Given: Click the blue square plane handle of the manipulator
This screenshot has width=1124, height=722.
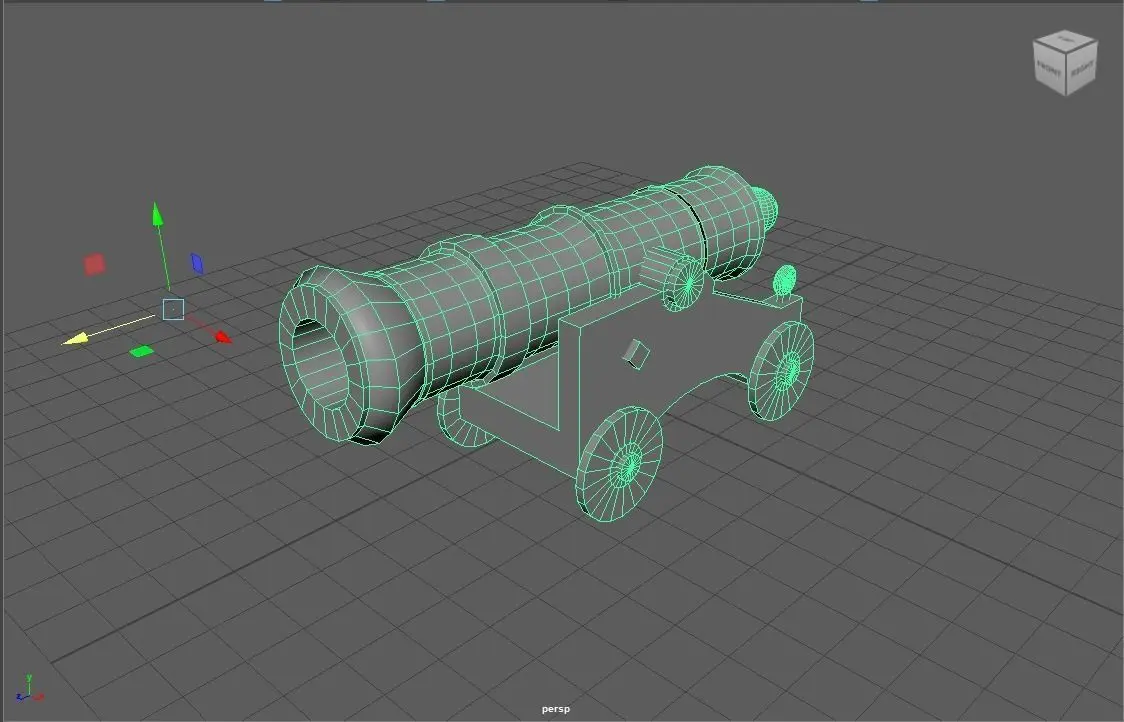Looking at the screenshot, I should [x=197, y=263].
